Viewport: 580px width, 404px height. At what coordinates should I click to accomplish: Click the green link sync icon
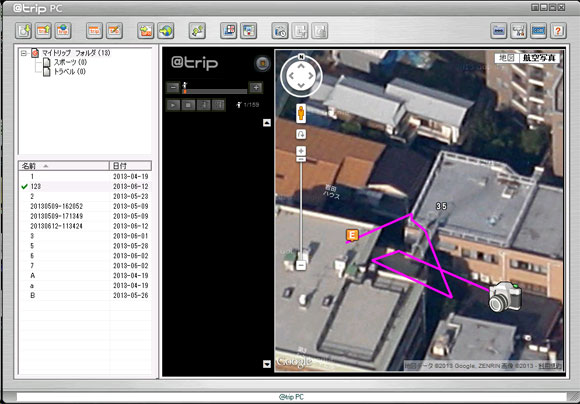(x=197, y=31)
